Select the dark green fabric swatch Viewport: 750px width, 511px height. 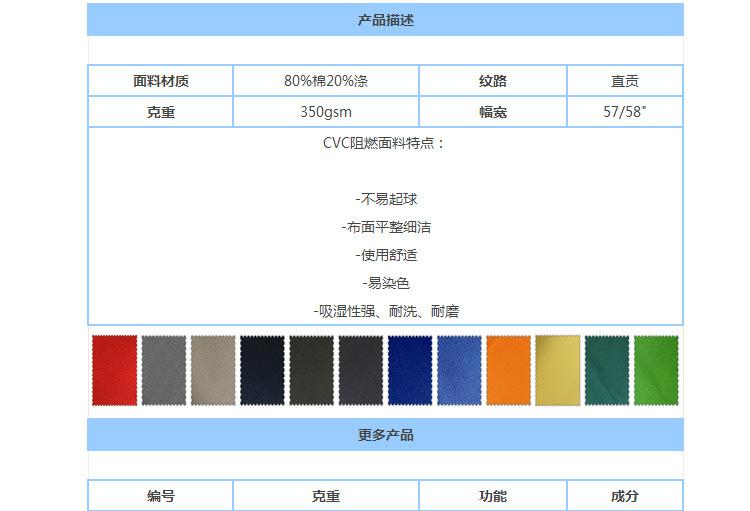coord(607,370)
